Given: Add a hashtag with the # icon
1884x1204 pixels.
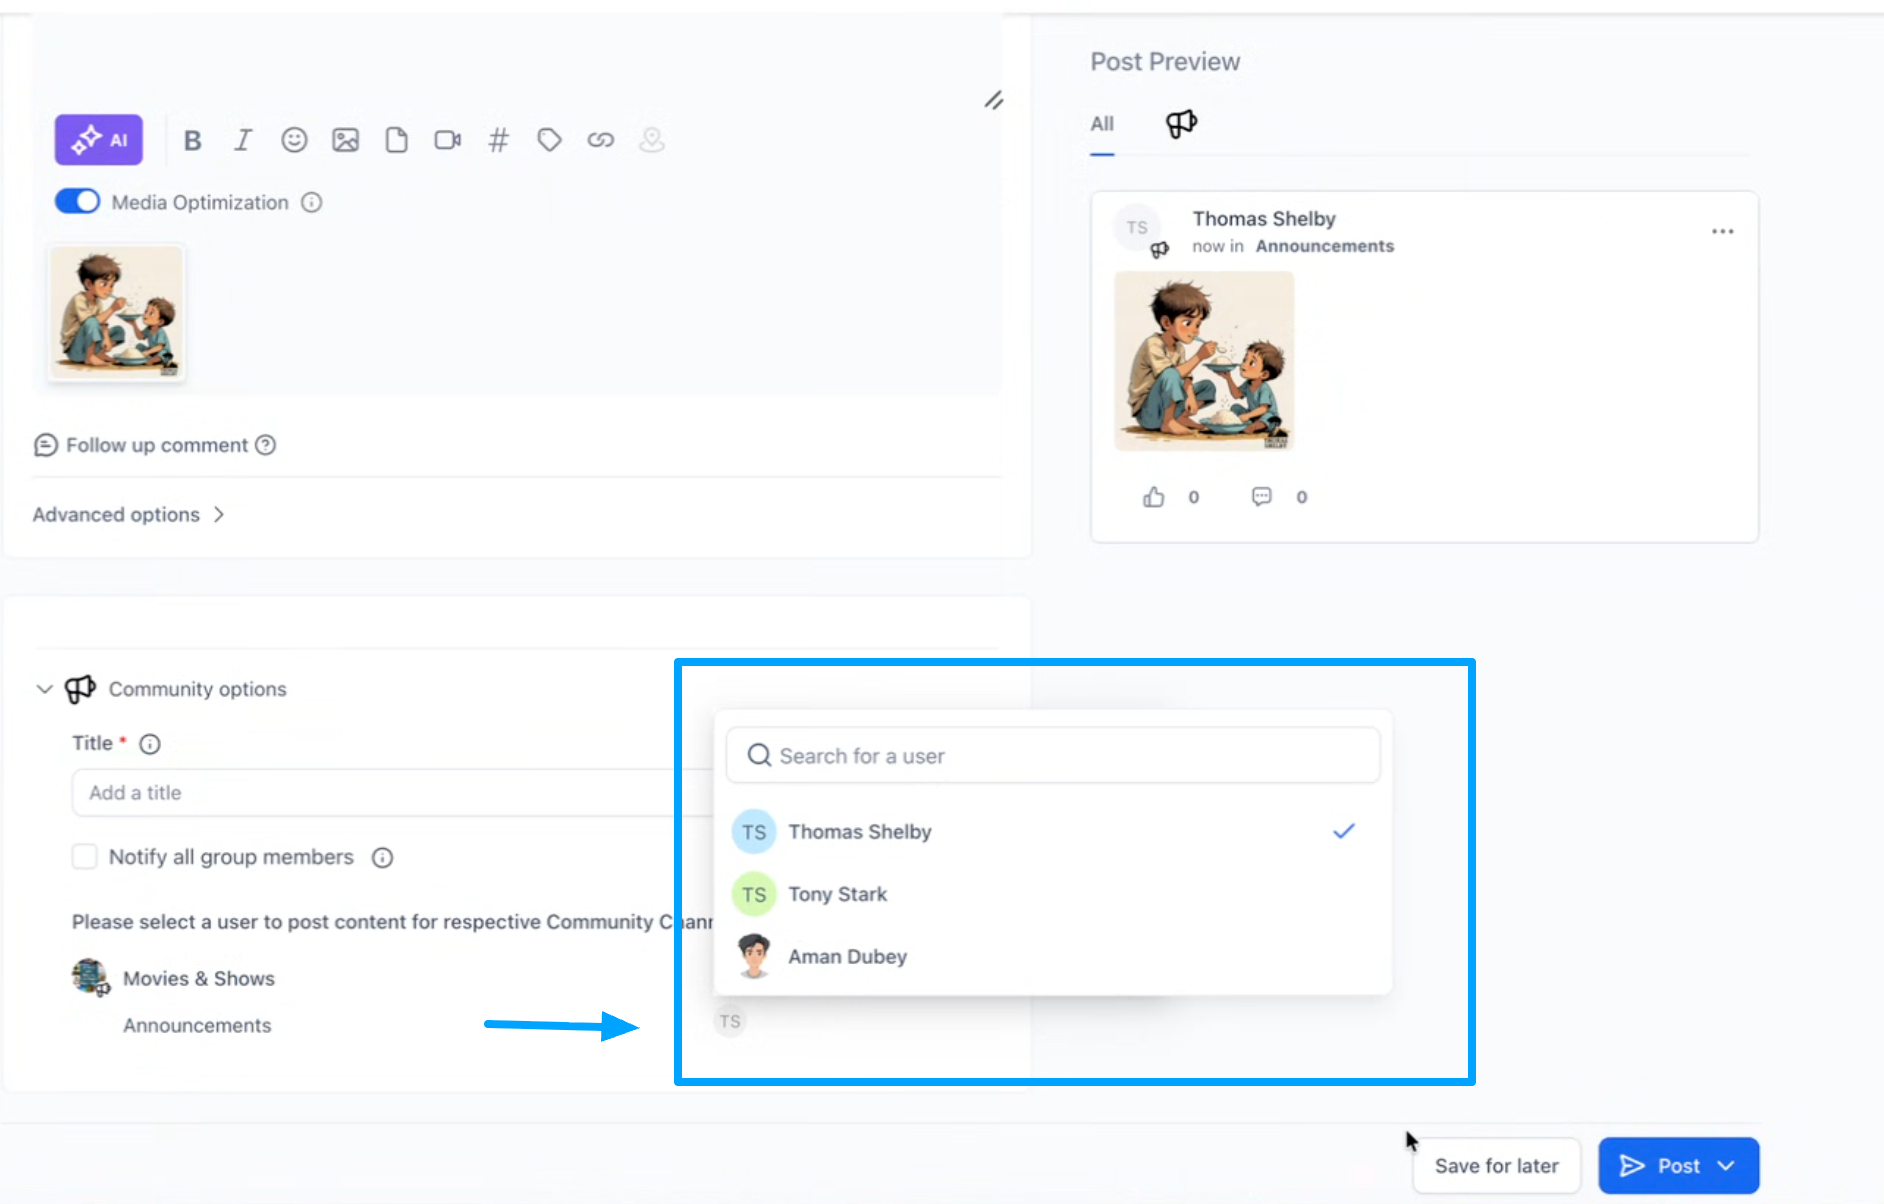Looking at the screenshot, I should click(498, 140).
